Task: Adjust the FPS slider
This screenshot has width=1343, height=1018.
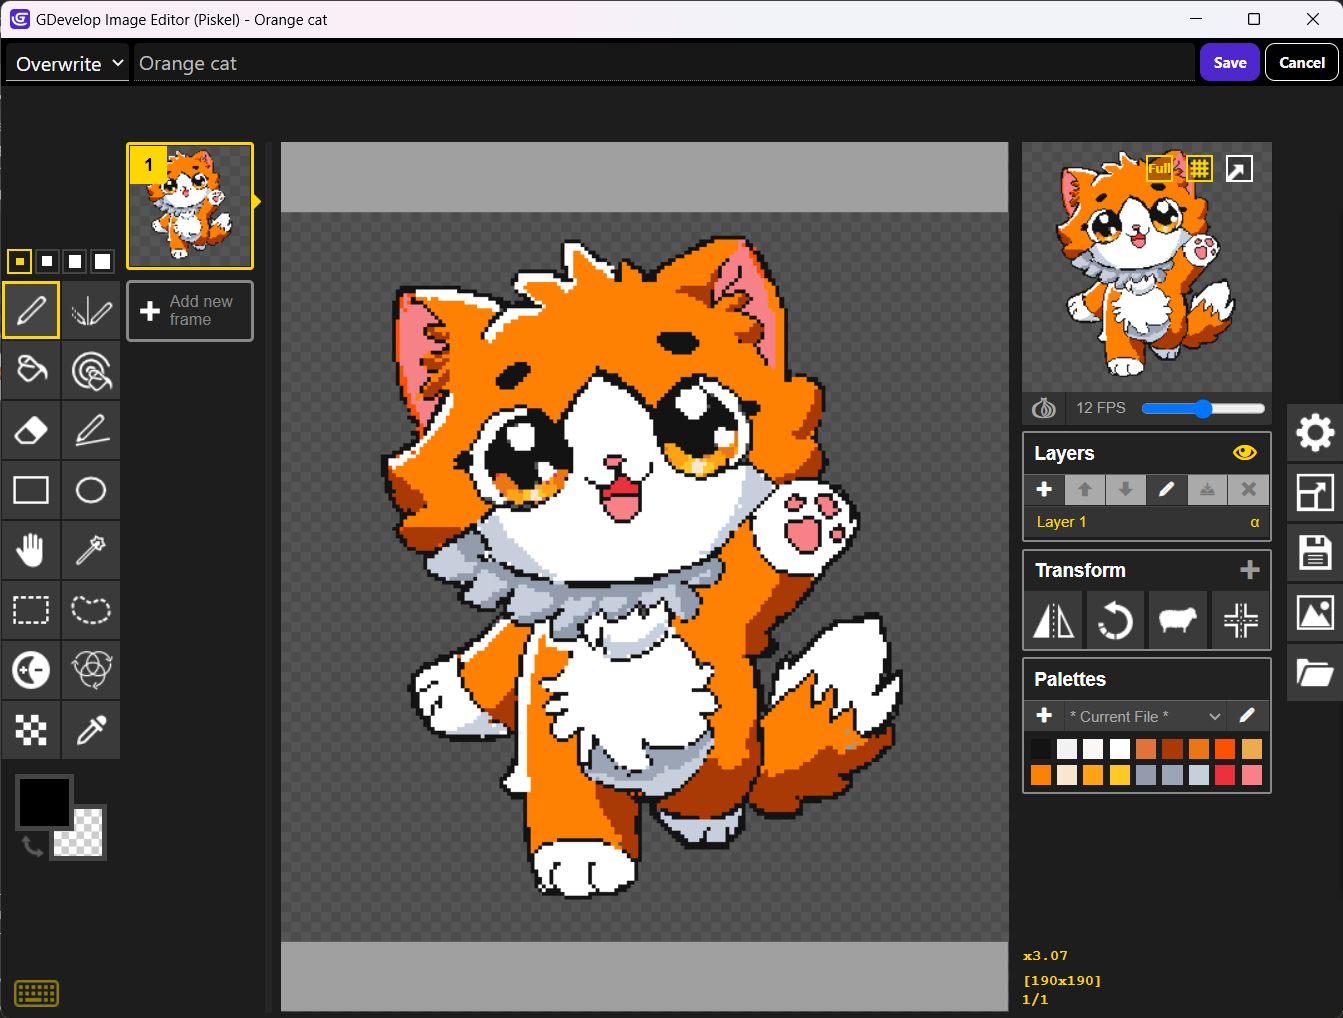Action: pos(1203,408)
